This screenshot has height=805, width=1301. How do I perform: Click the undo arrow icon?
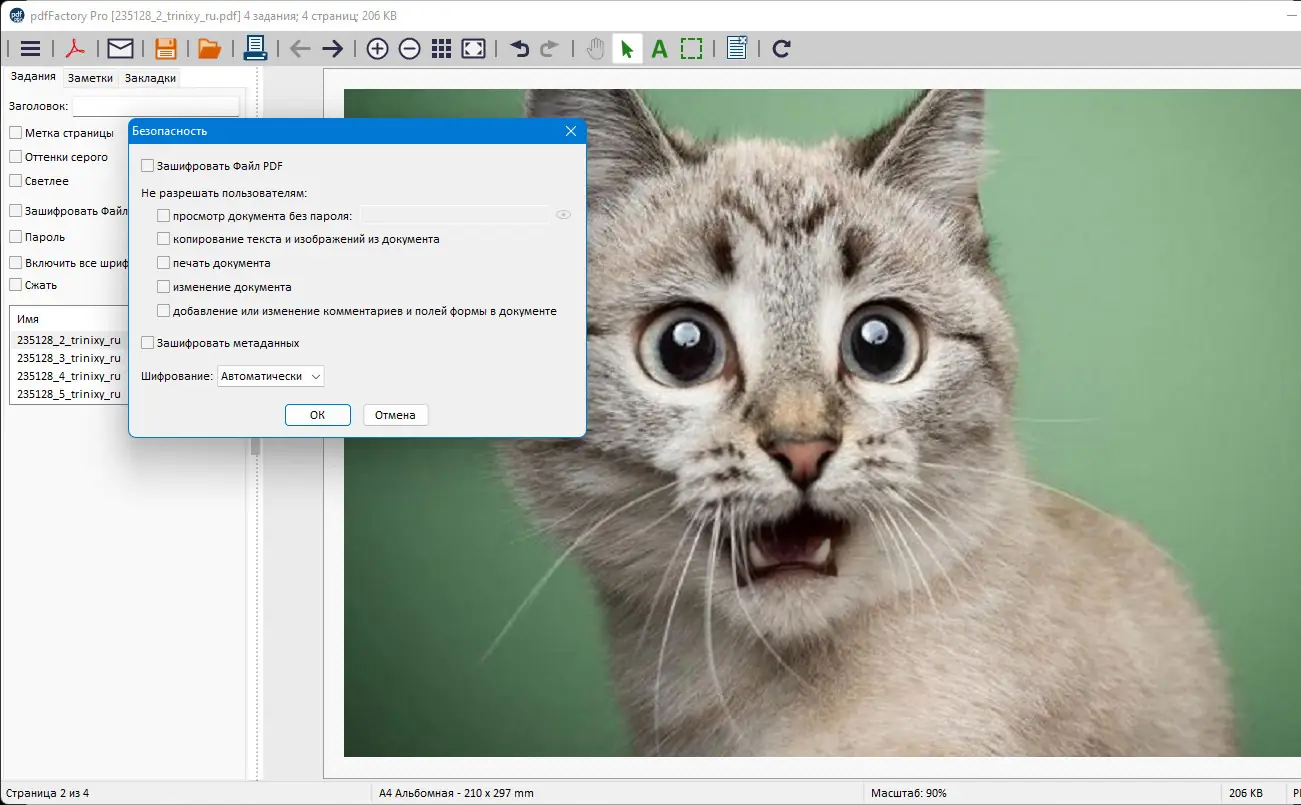click(520, 48)
